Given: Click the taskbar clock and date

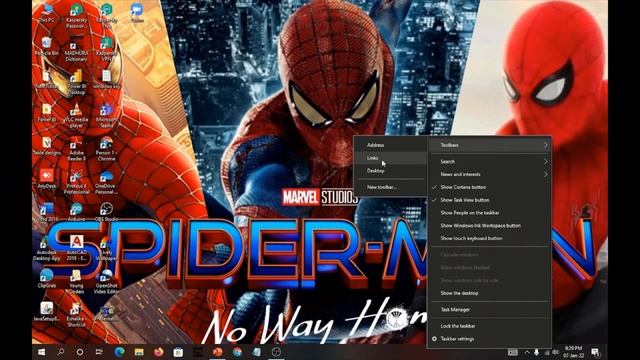Looking at the screenshot, I should (573, 352).
